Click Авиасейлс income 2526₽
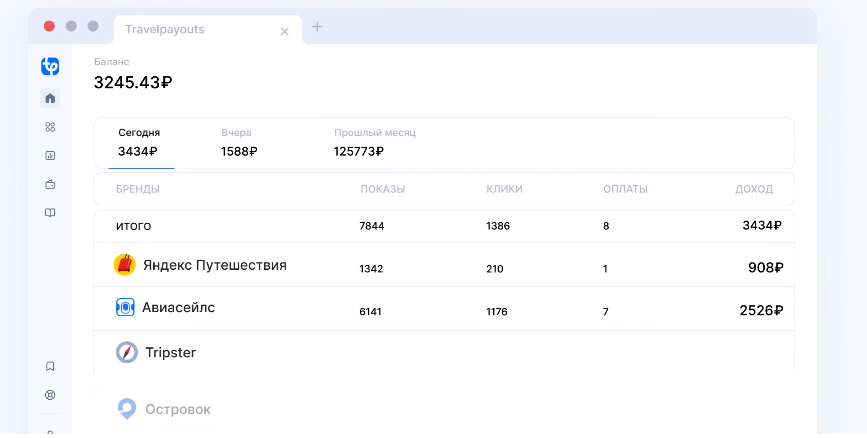The image size is (867, 438). click(761, 310)
